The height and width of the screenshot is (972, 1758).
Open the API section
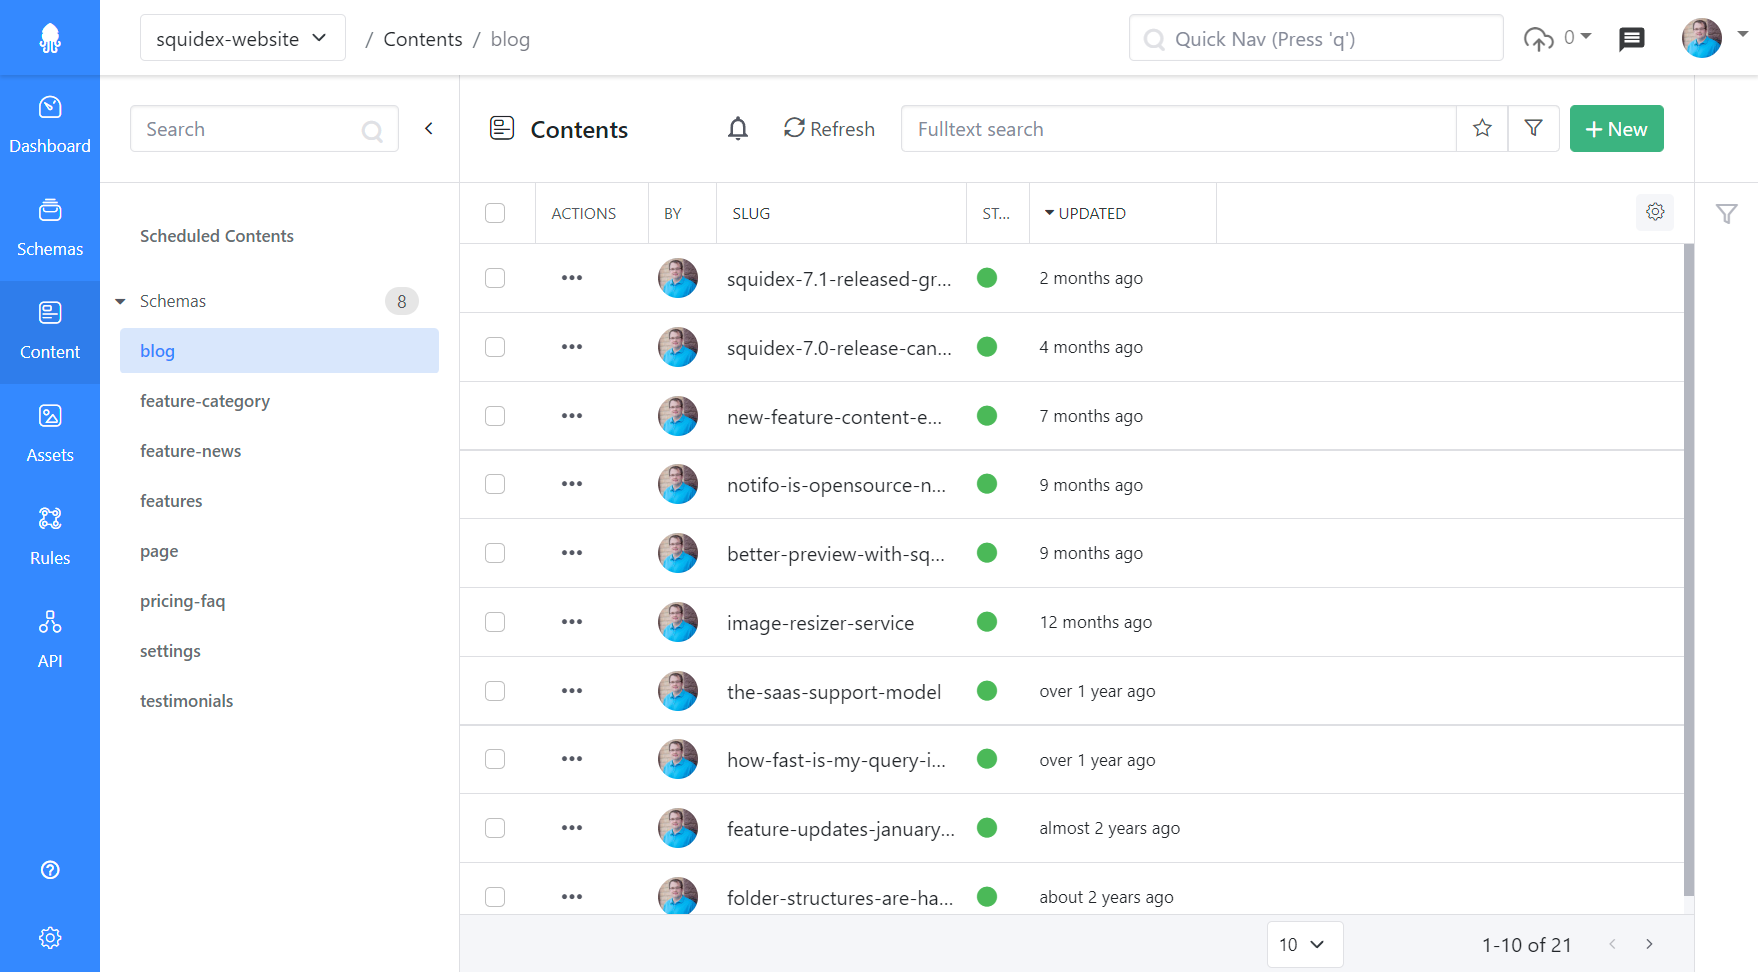pos(50,641)
